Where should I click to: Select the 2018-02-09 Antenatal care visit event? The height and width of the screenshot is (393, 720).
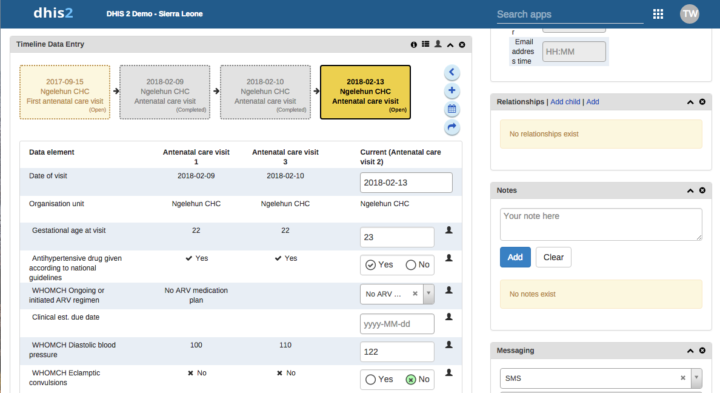165,92
